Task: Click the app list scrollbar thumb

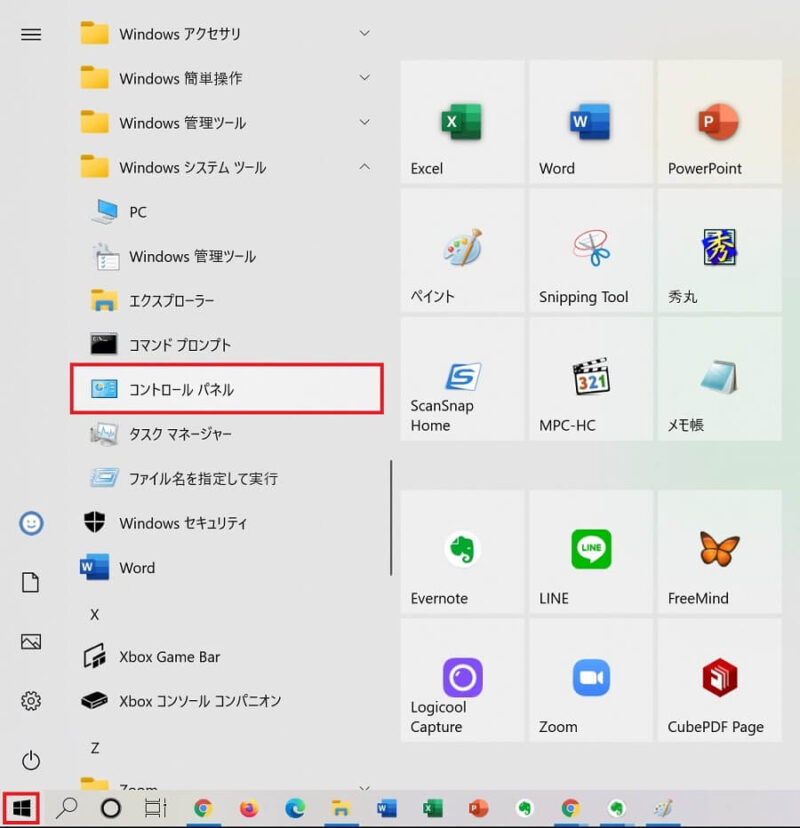Action: click(391, 518)
